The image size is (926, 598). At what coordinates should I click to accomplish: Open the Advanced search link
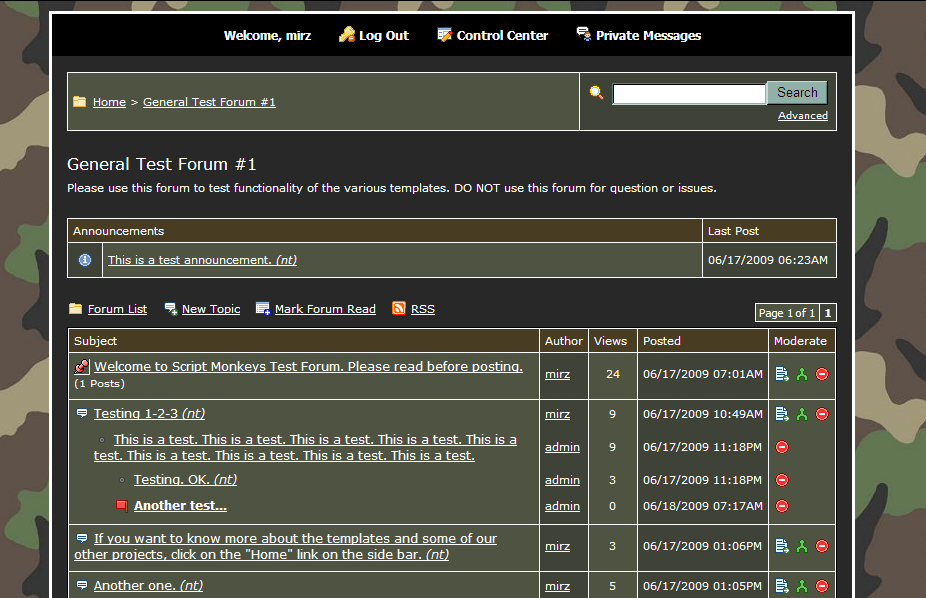tap(803, 116)
